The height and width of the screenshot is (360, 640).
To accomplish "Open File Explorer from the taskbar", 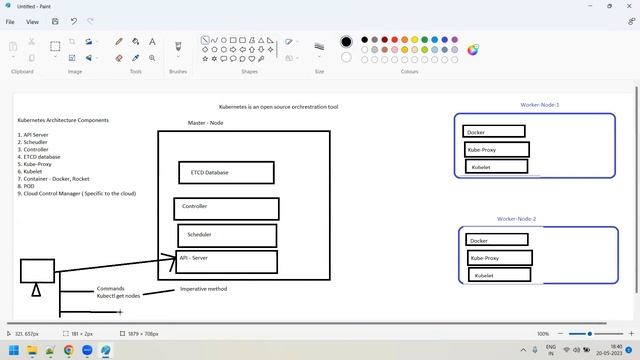I will click(32, 350).
